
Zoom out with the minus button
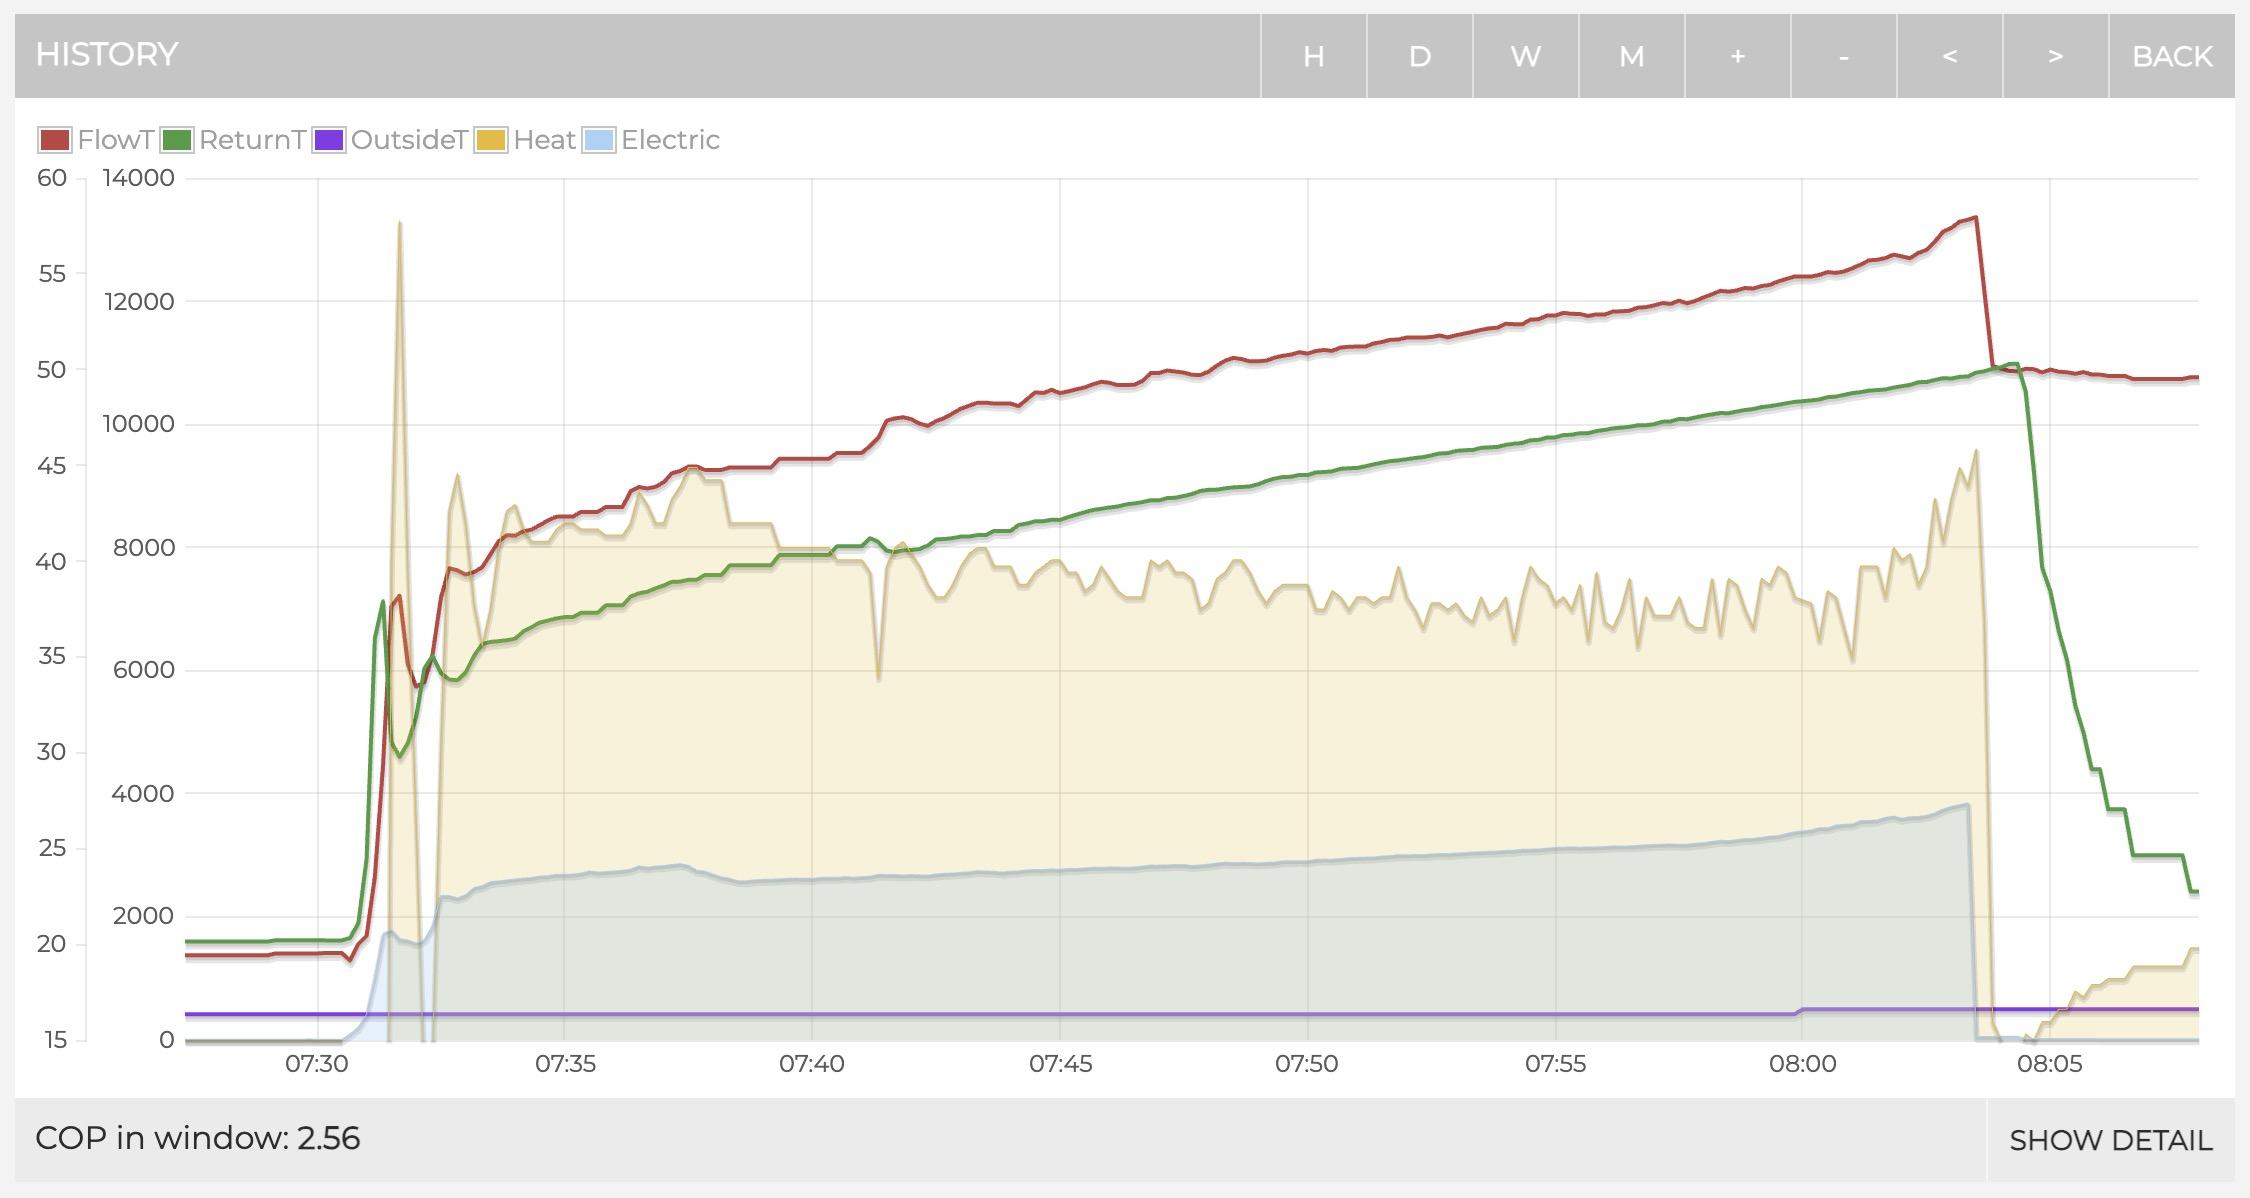(1843, 56)
